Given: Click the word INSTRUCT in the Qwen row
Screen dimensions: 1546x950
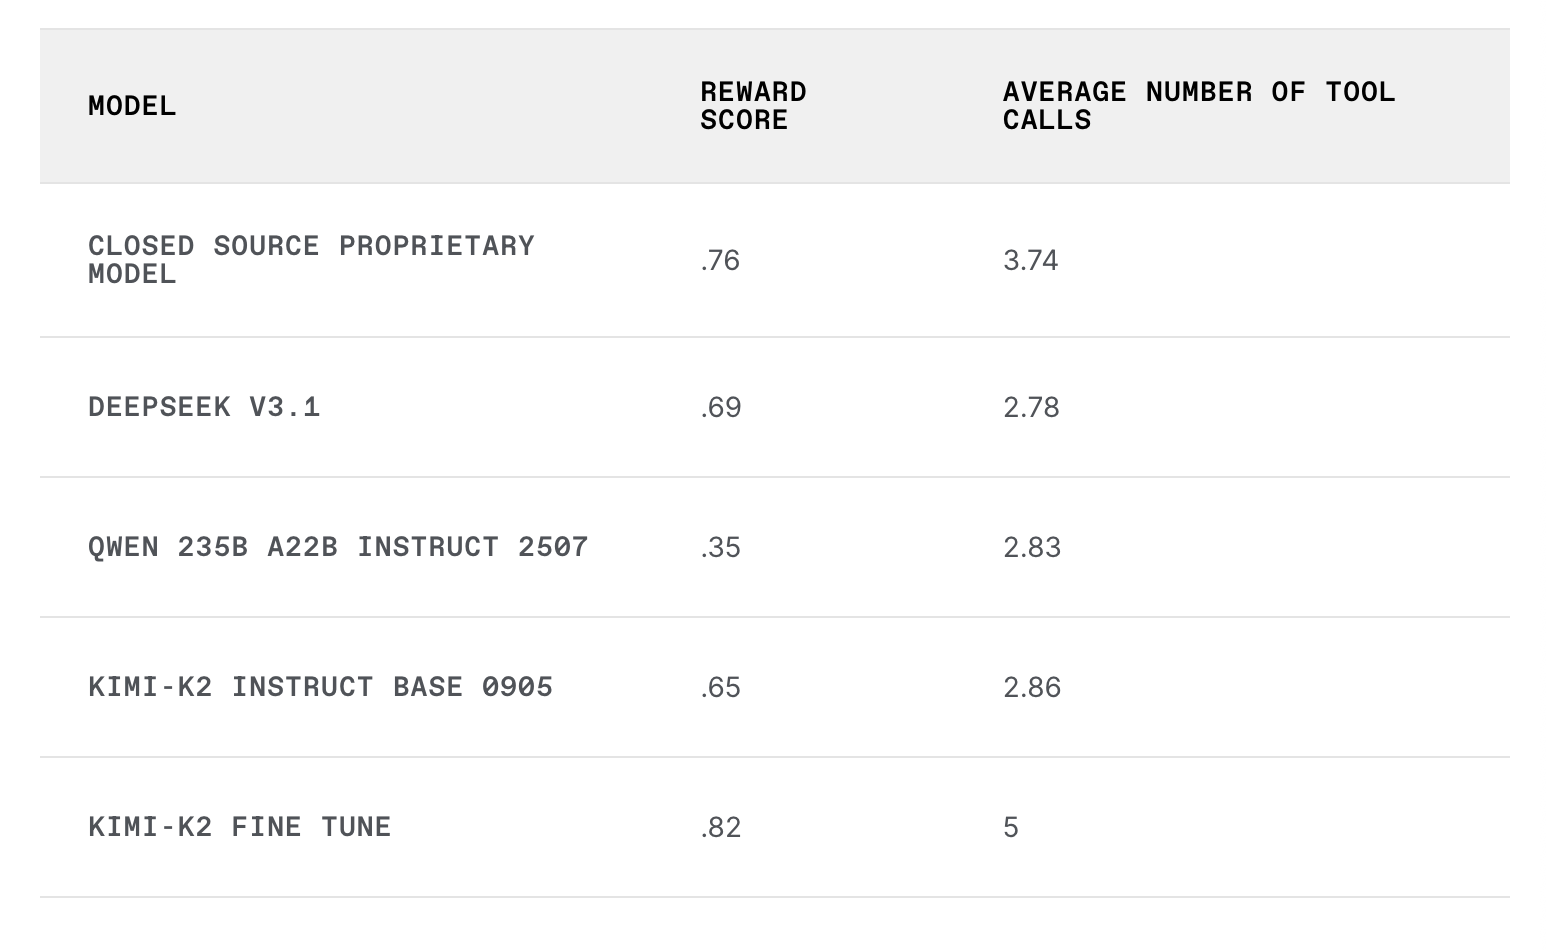Looking at the screenshot, I should (428, 547).
